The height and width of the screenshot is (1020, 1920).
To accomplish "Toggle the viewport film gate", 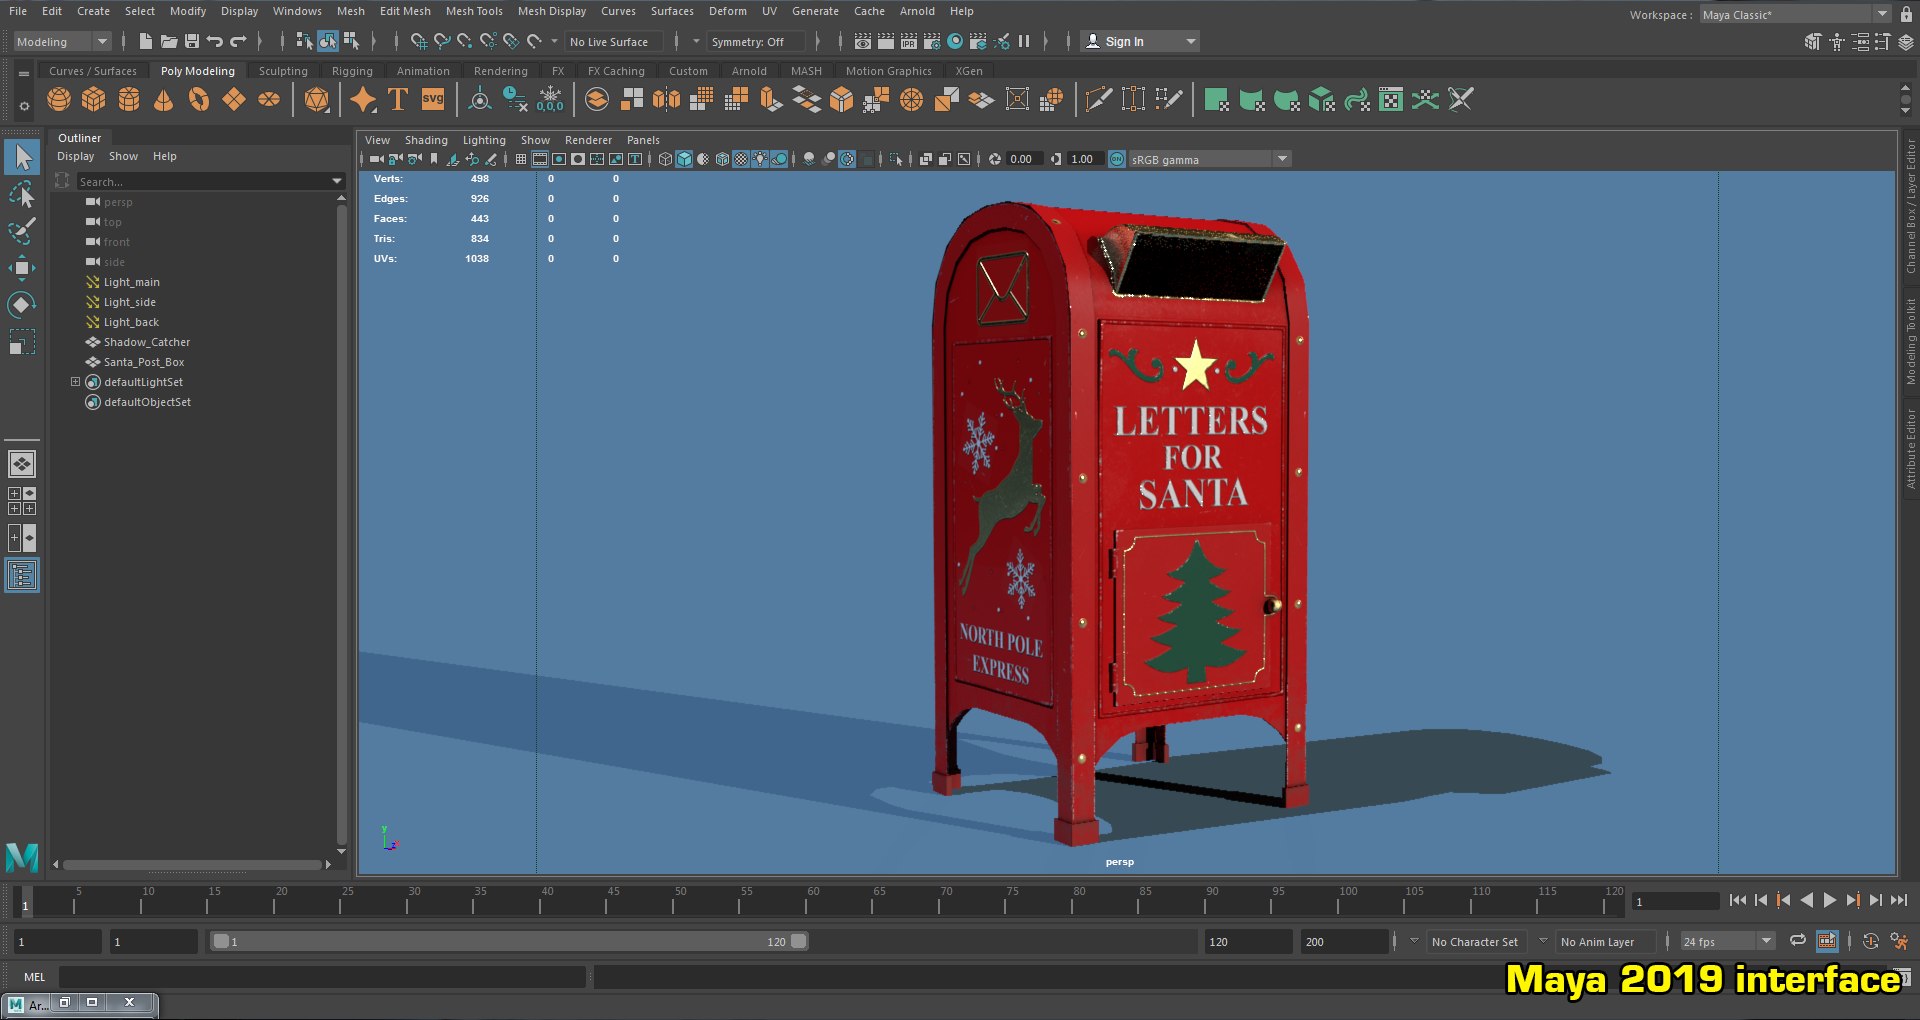I will [540, 159].
